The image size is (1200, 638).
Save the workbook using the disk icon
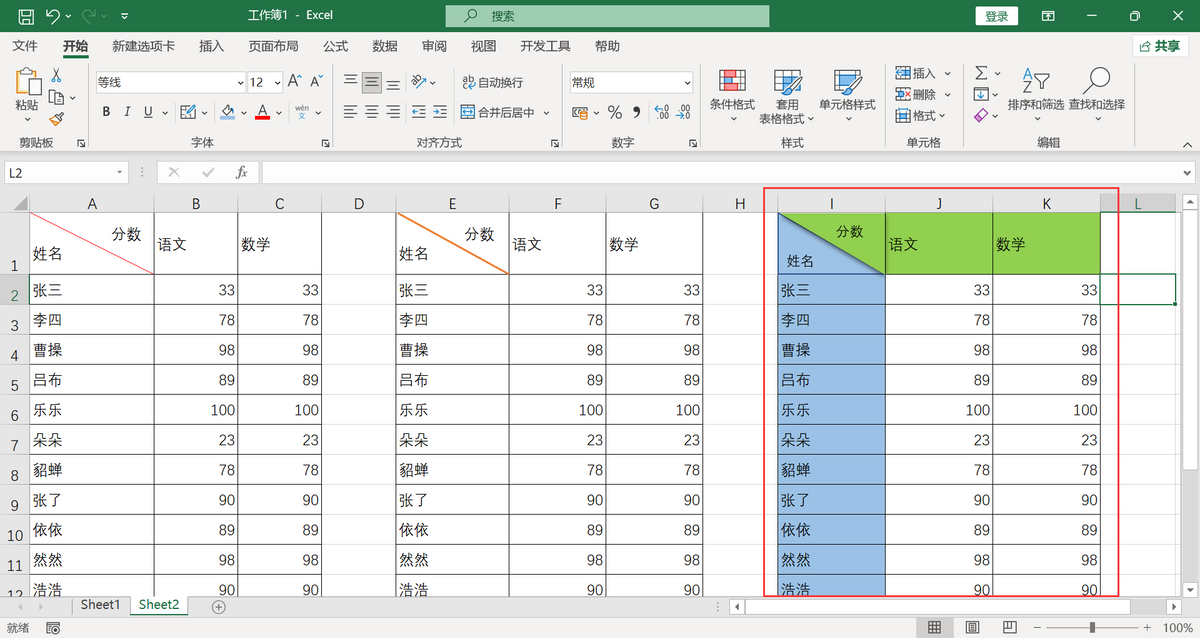(26, 16)
